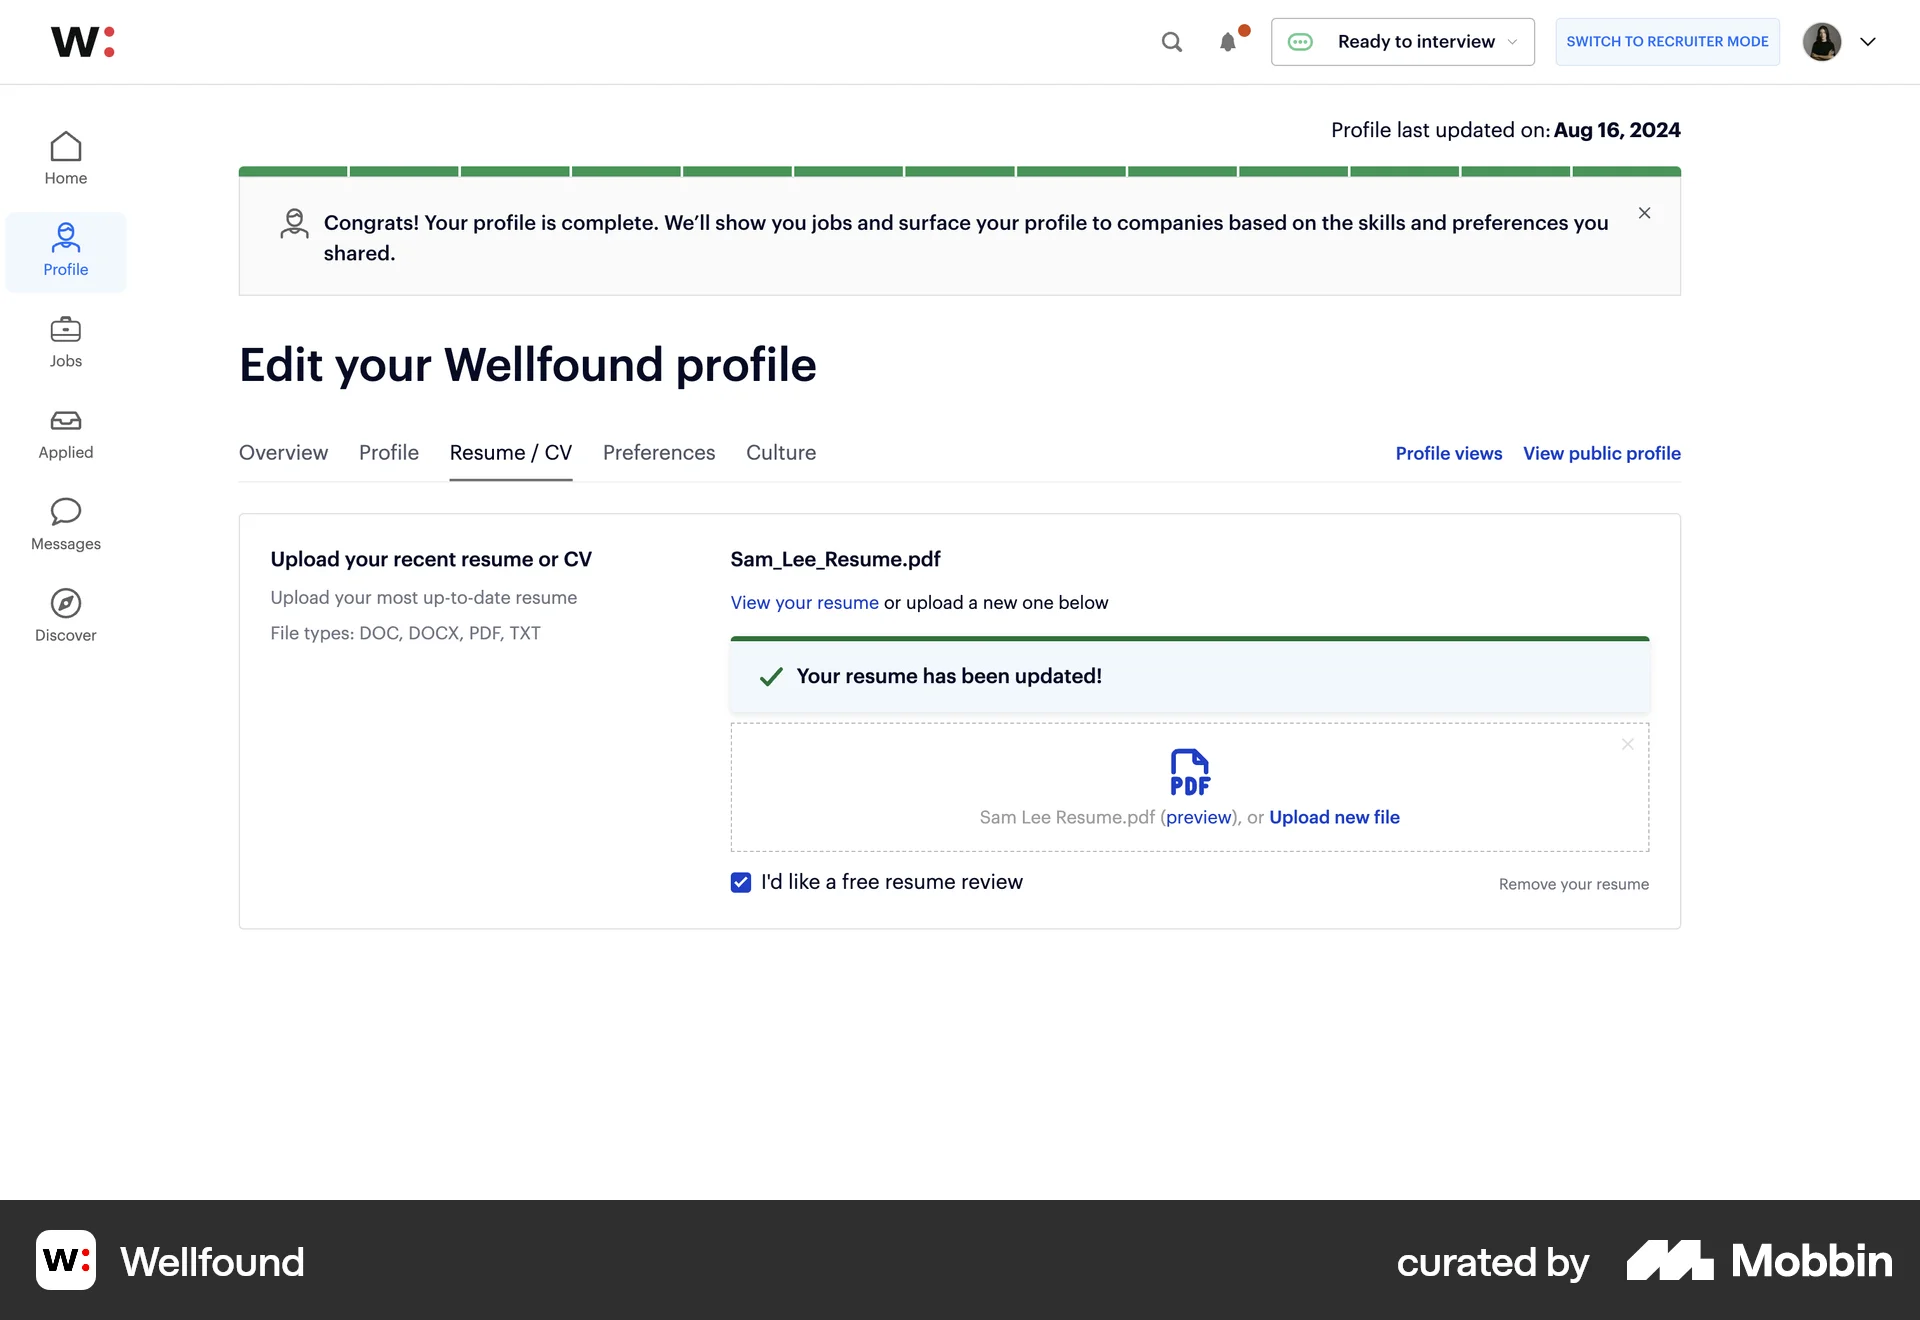Click Switch to Recruiter Mode
The image size is (1920, 1320).
(1666, 41)
